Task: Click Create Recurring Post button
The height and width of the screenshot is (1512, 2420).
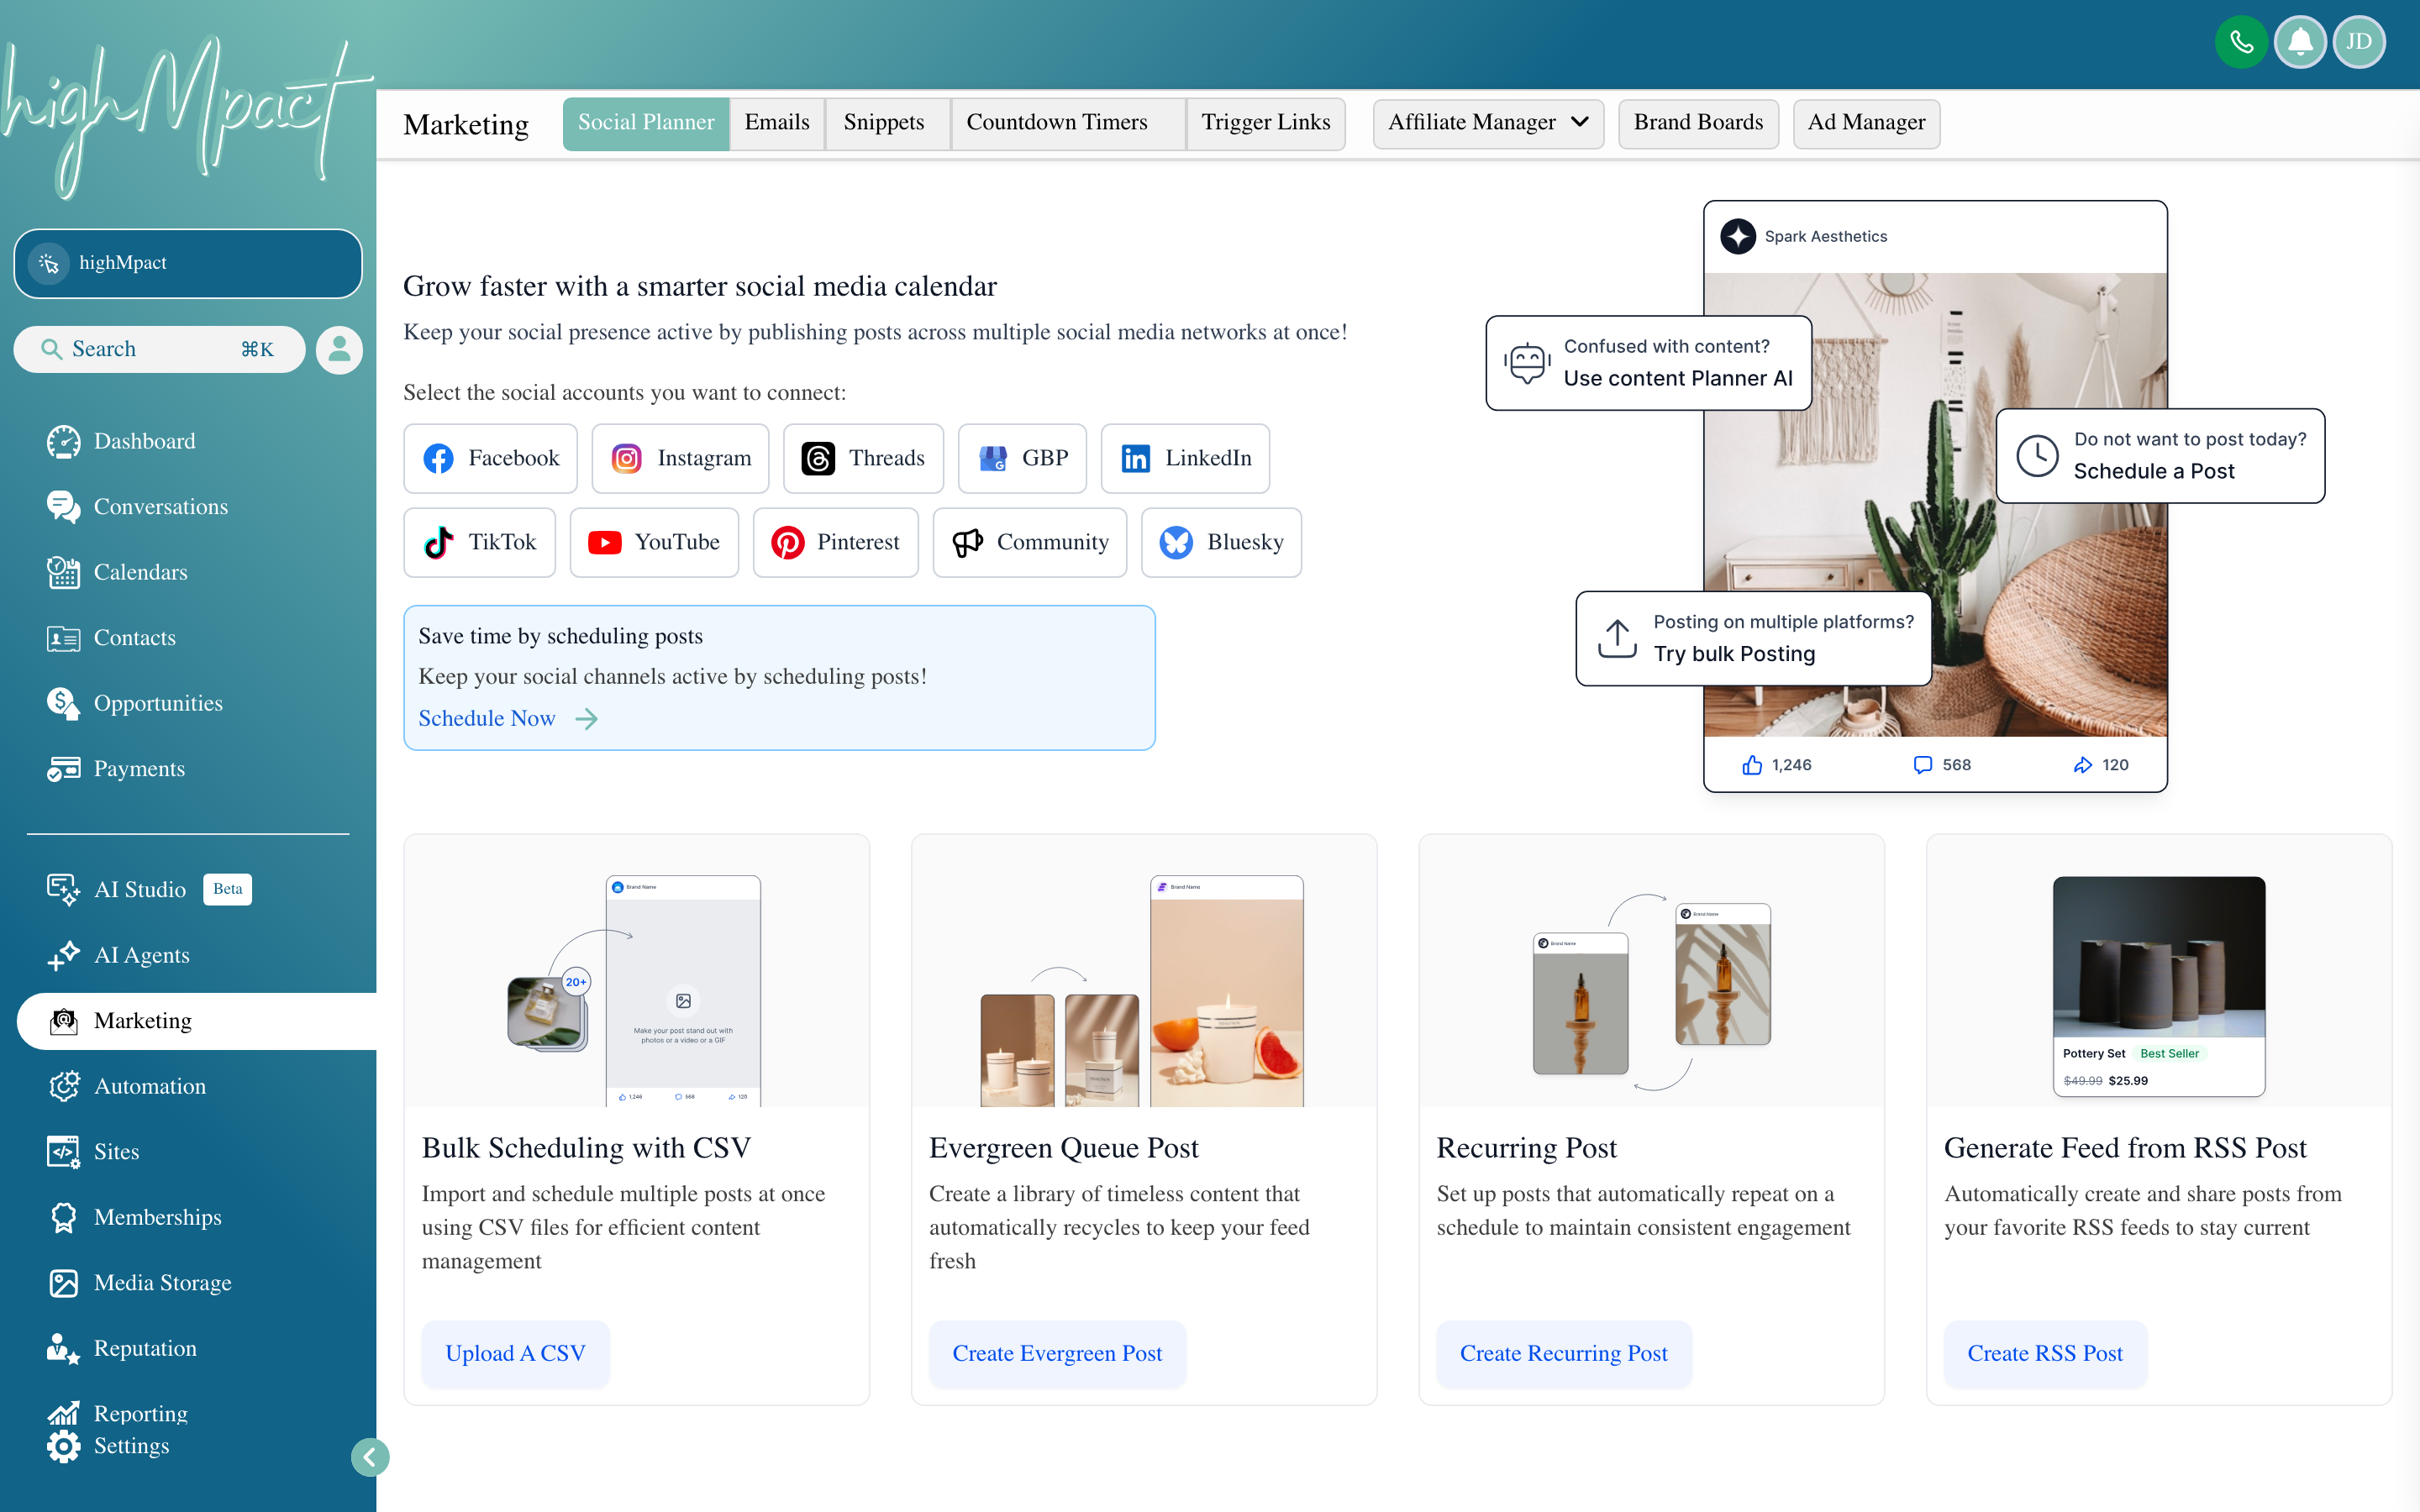Action: (1564, 1353)
